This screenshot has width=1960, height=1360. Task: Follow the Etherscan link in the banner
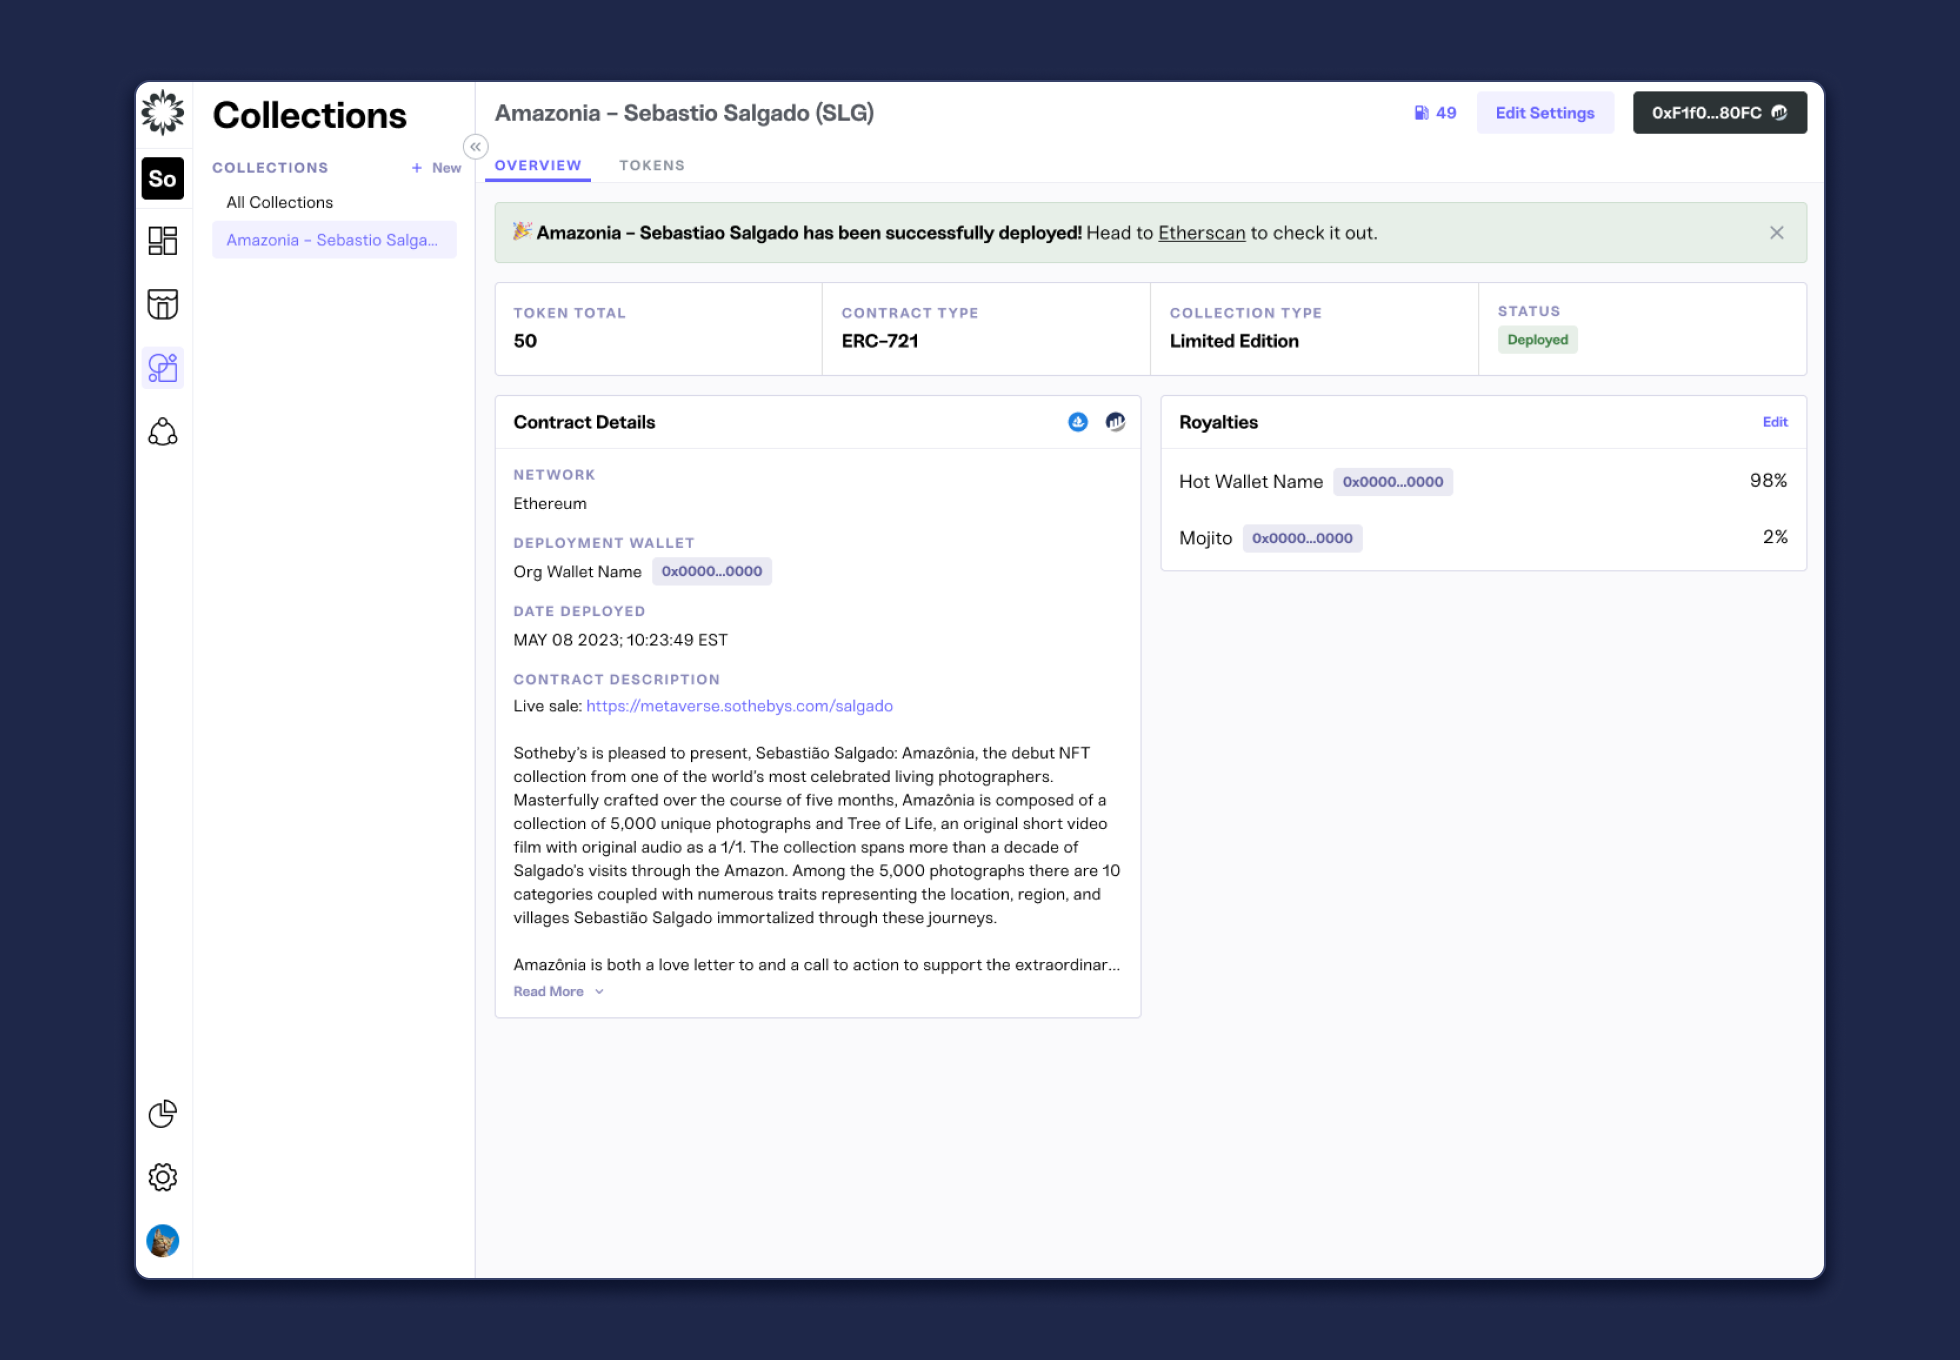[x=1202, y=233]
